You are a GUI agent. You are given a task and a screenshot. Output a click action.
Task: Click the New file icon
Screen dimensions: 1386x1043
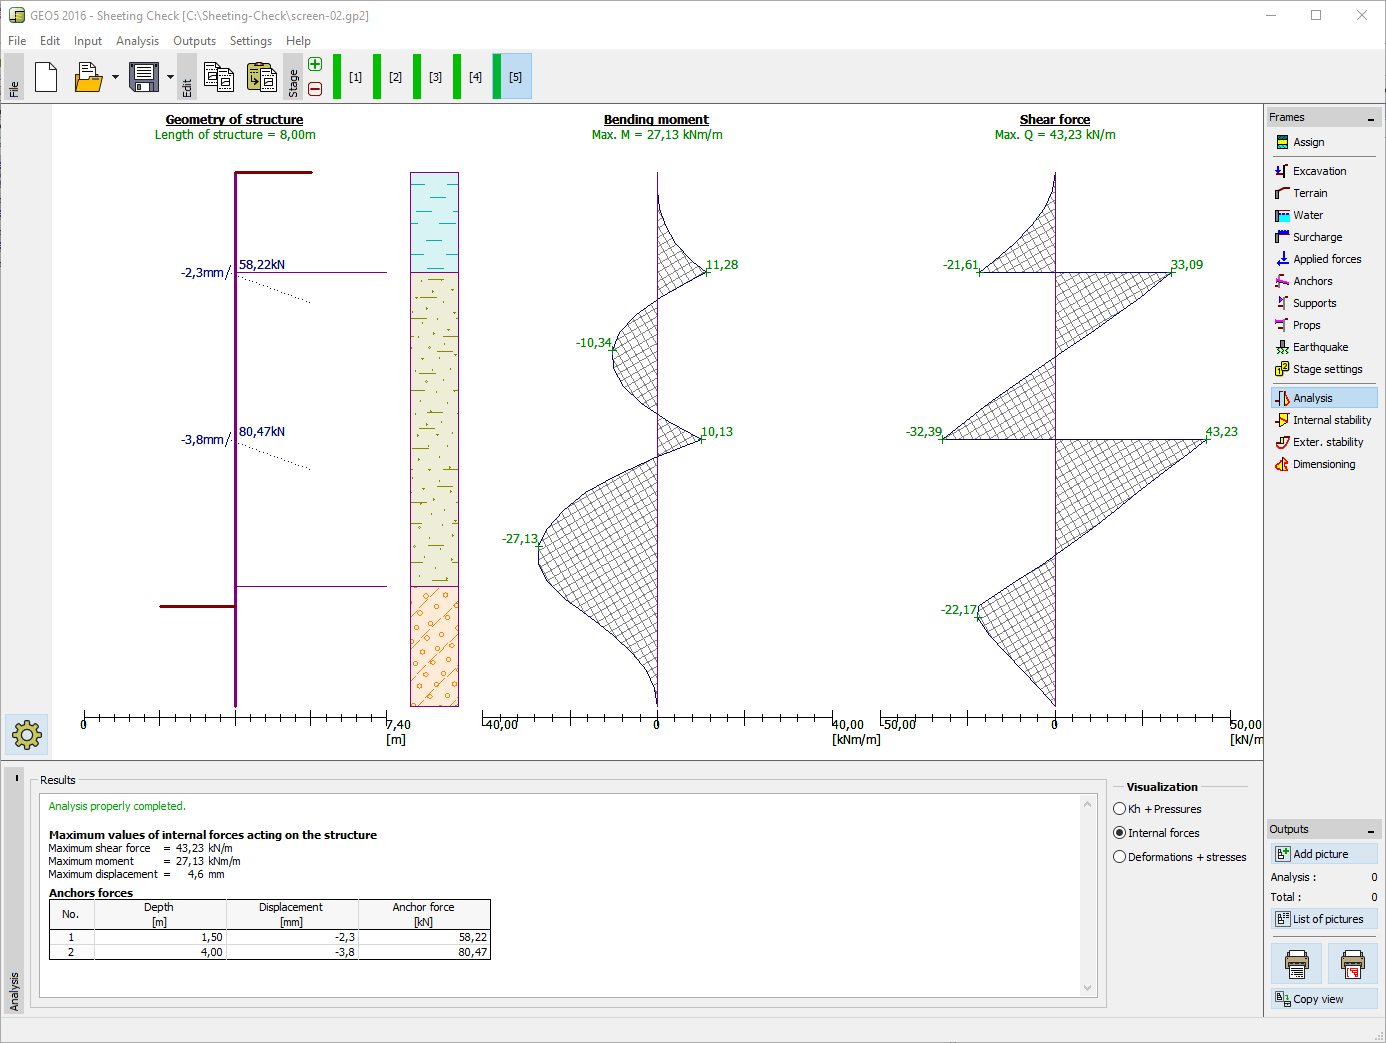pyautogui.click(x=46, y=77)
